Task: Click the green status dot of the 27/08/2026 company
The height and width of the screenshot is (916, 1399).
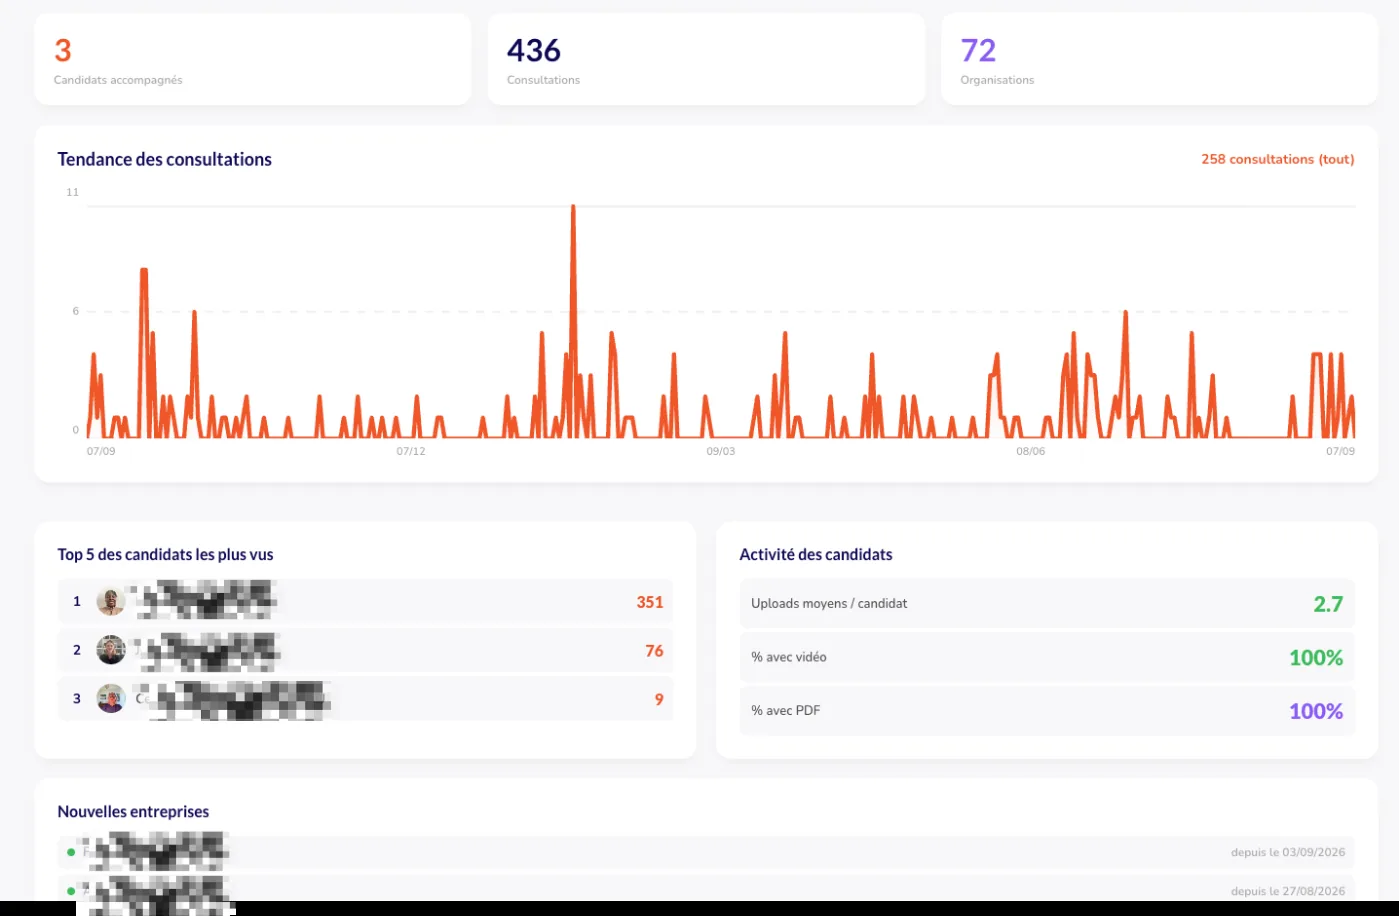Action: [71, 891]
